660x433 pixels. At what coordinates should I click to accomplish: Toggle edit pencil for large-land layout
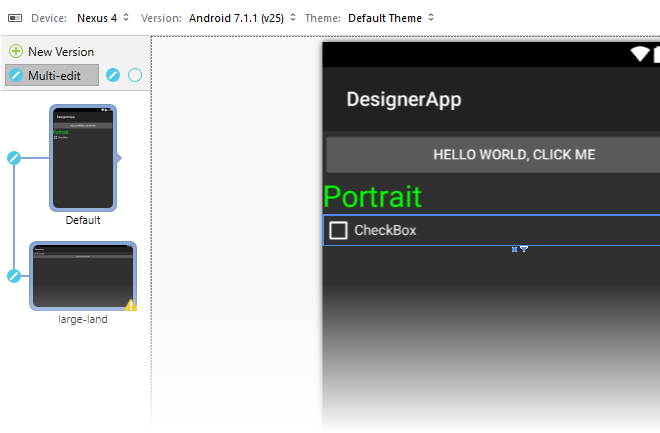14,276
